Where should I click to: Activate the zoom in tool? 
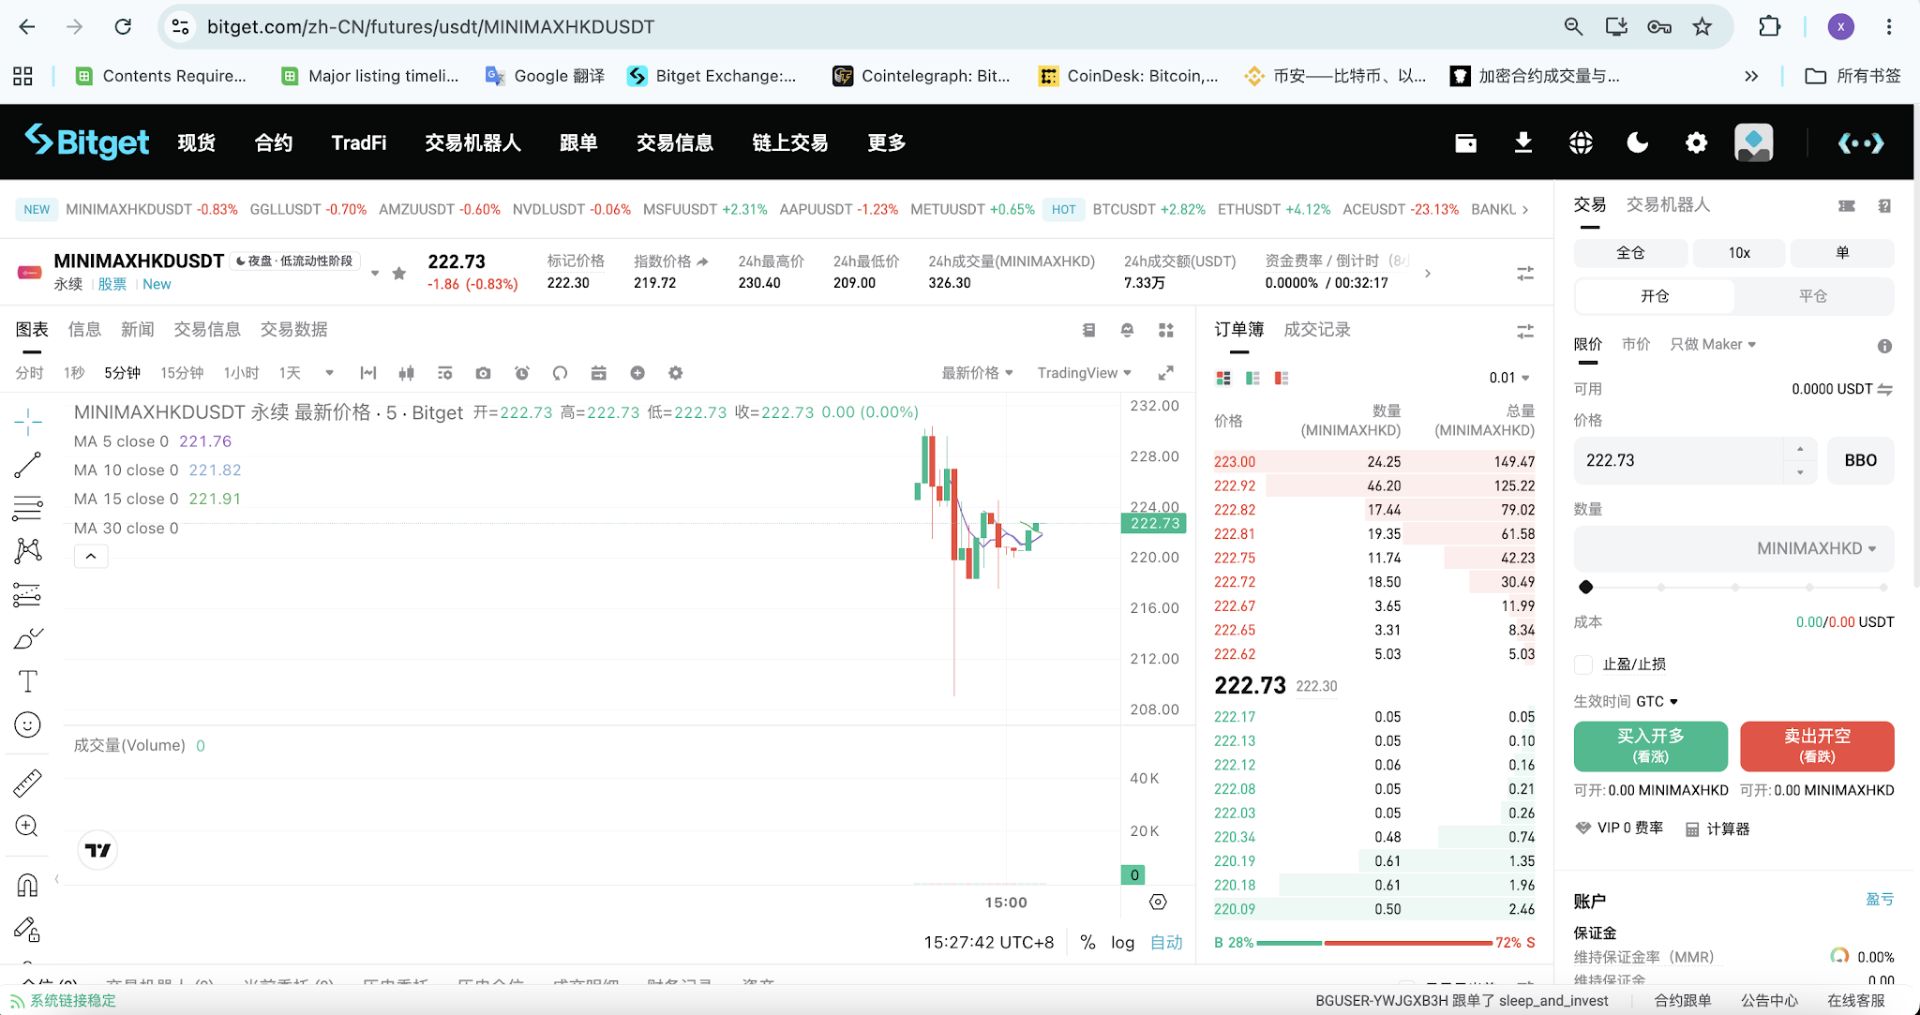pyautogui.click(x=28, y=826)
